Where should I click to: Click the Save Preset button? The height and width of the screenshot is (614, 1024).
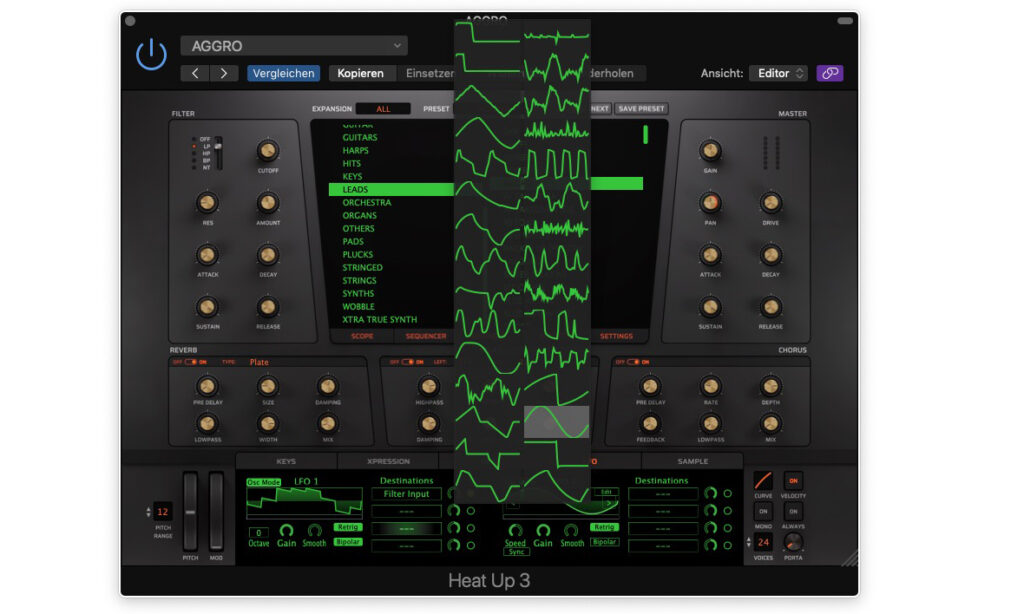(640, 109)
